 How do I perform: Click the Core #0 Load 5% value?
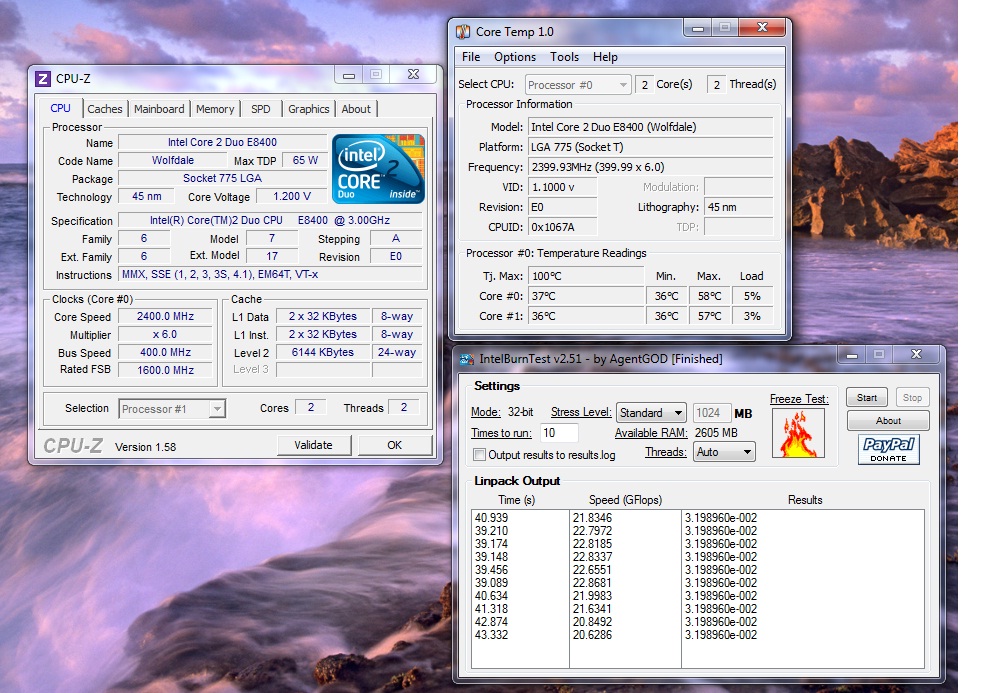click(x=752, y=296)
